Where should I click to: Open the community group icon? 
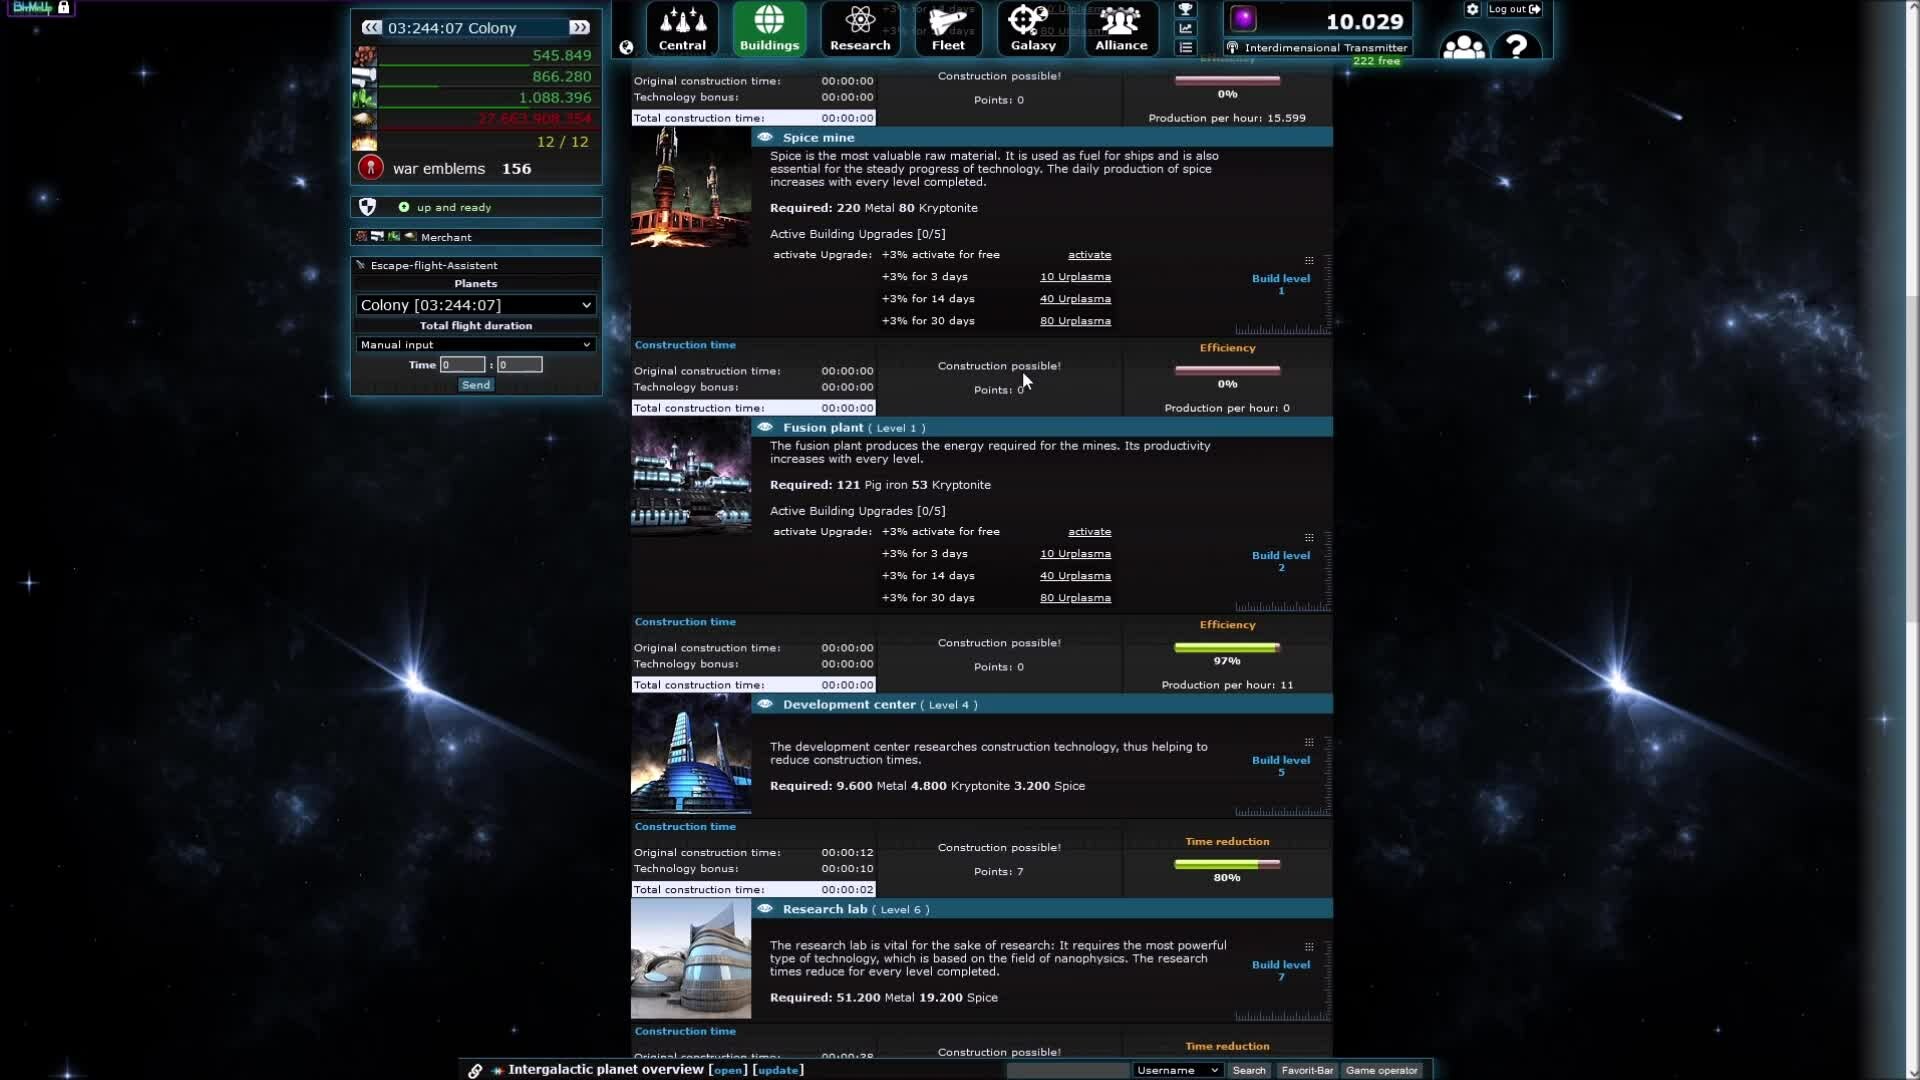[x=1463, y=46]
